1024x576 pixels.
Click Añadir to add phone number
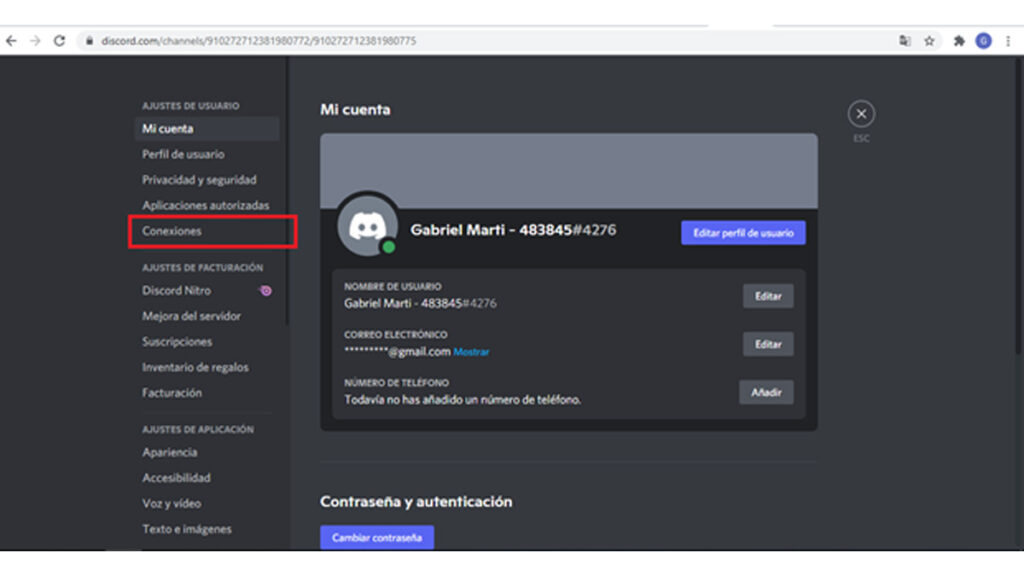pos(766,392)
